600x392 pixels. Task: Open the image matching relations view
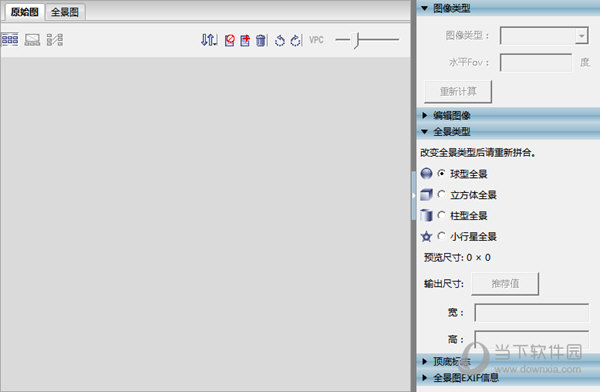55,40
